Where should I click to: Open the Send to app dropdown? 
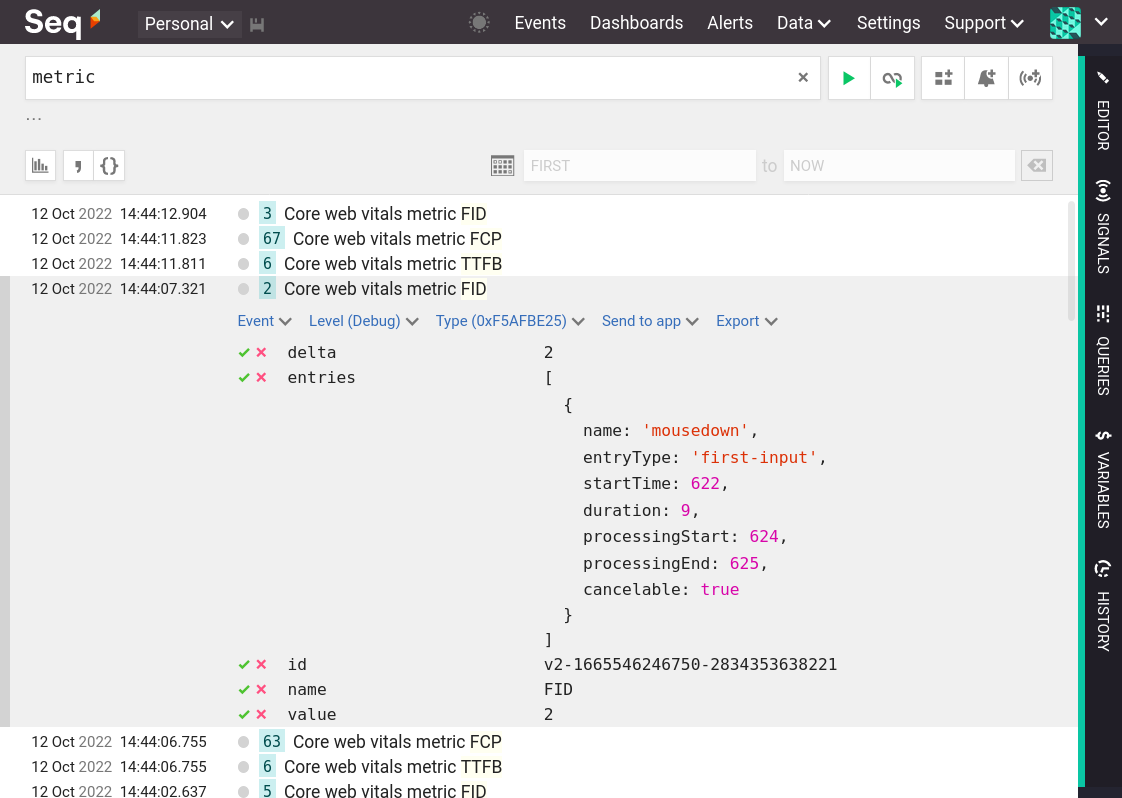point(650,321)
